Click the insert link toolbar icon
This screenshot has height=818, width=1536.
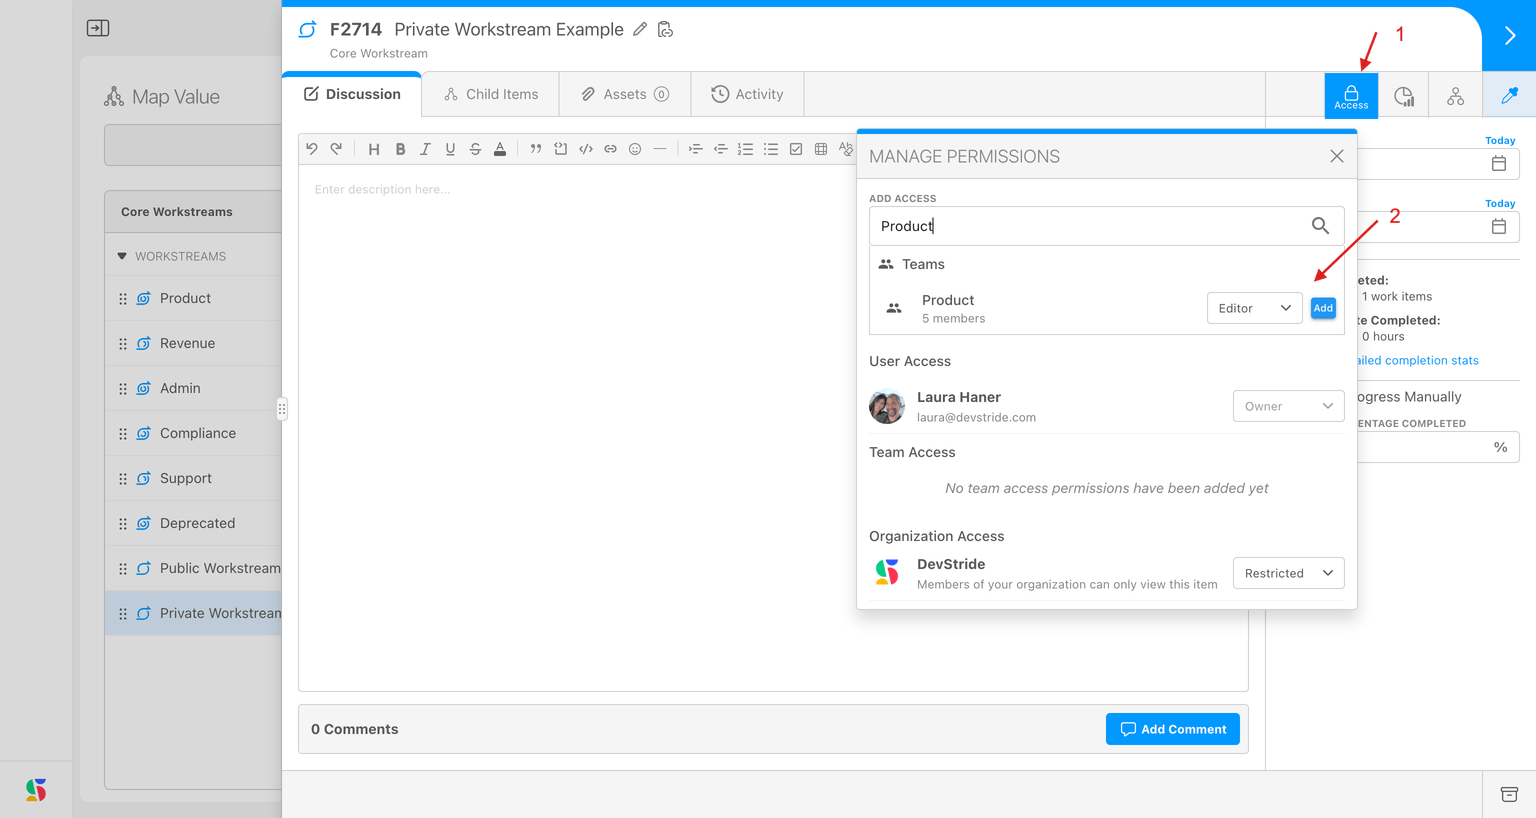(610, 149)
